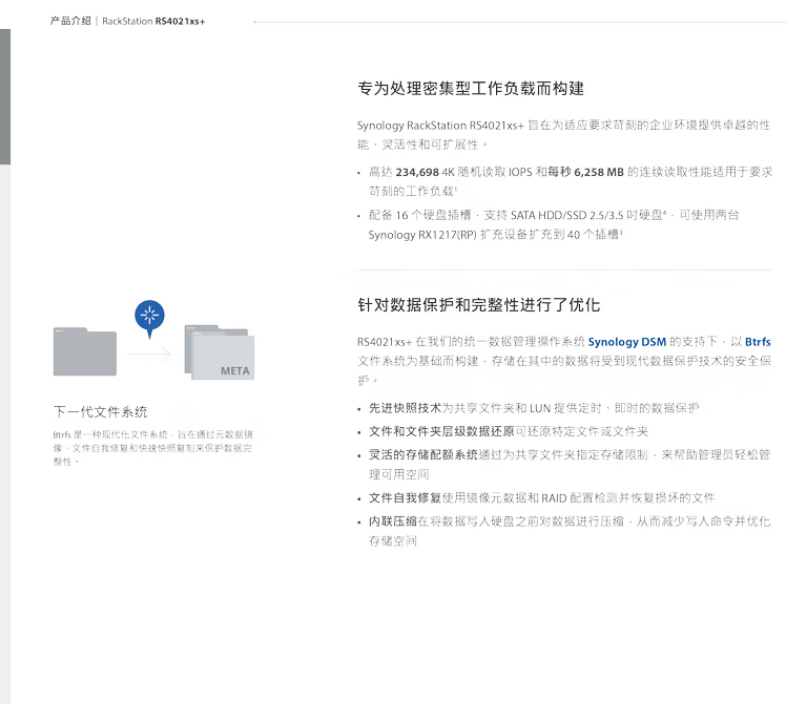Click the bold text 每秒 6,258 MB
This screenshot has width=789, height=704.
point(586,172)
